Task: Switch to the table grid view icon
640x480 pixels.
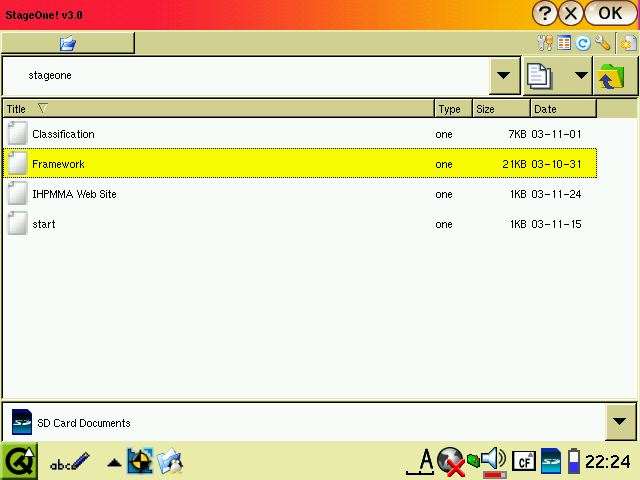Action: (564, 43)
